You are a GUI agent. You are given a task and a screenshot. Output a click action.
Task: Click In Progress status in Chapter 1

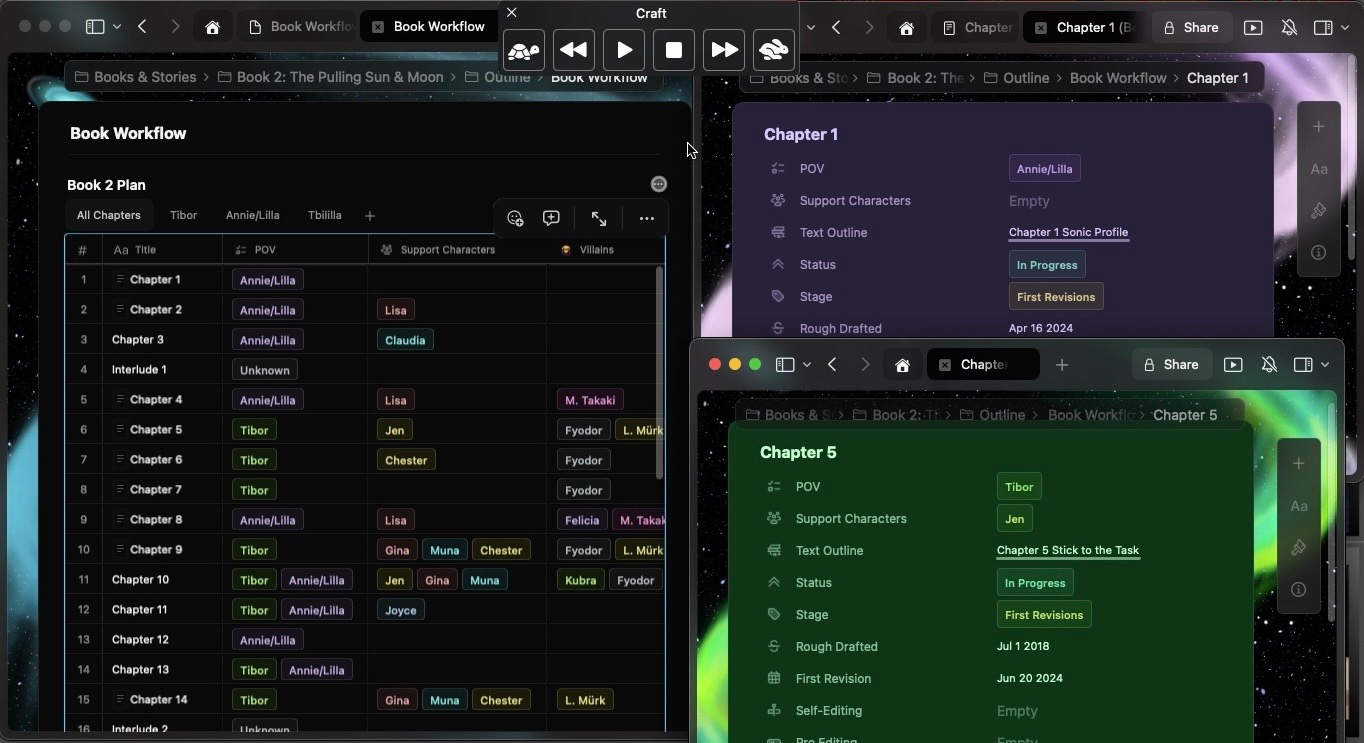tap(1047, 265)
